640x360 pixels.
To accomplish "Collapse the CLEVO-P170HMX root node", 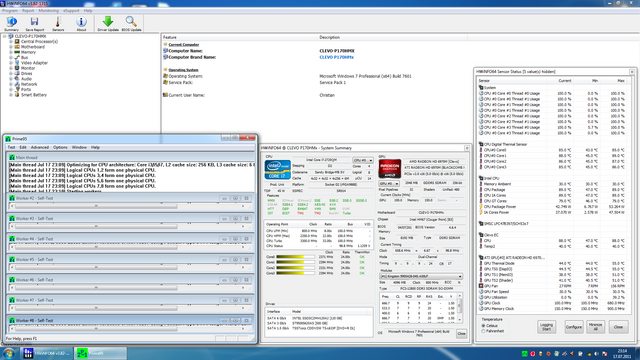I will (4, 36).
